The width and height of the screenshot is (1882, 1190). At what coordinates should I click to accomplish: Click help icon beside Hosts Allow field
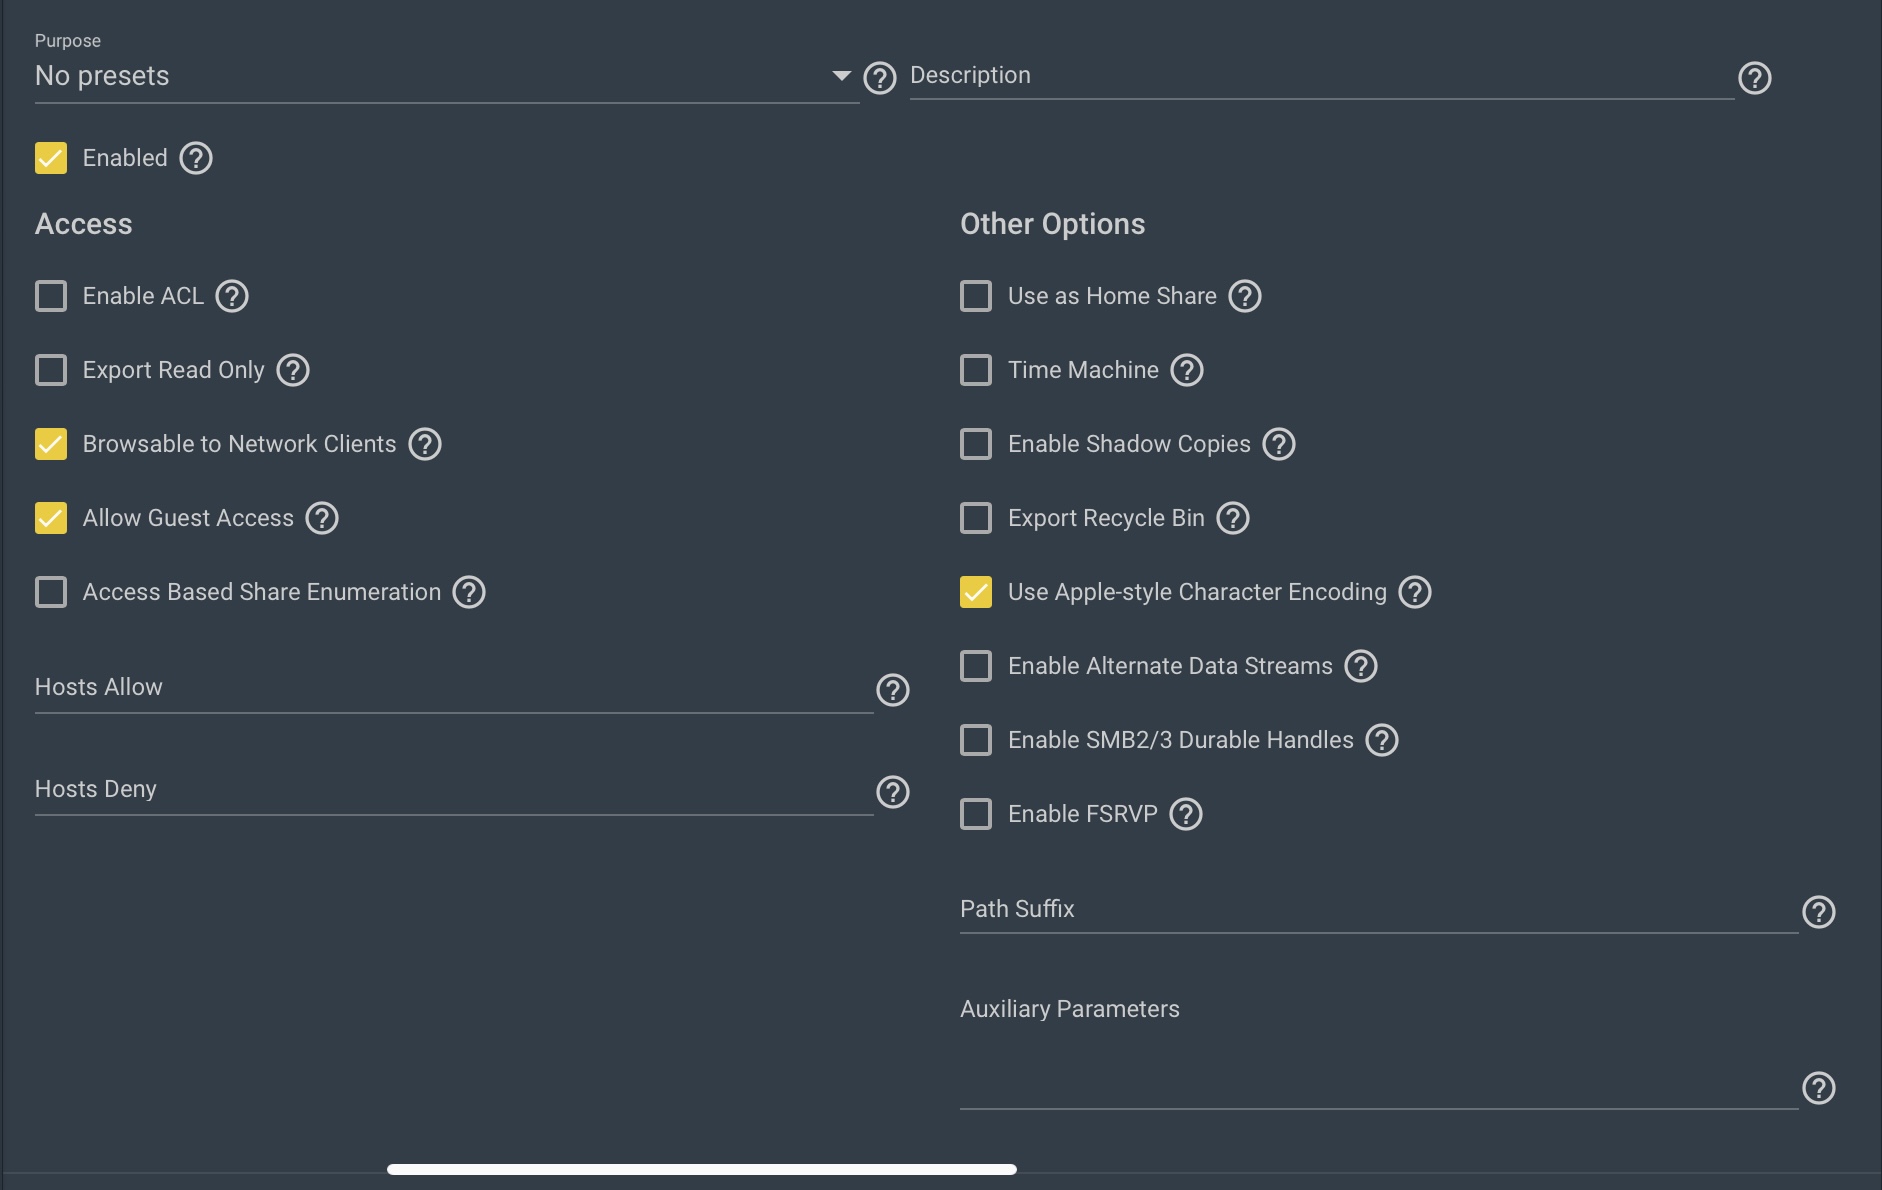[x=893, y=690]
